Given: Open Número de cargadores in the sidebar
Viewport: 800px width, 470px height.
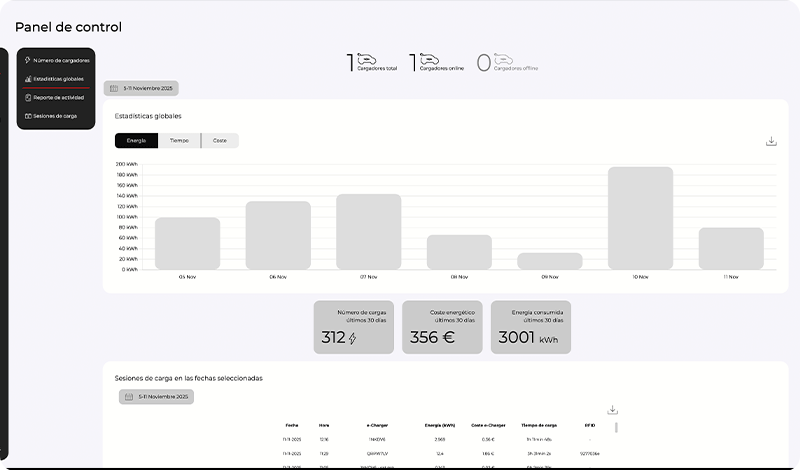Looking at the screenshot, I should click(61, 60).
